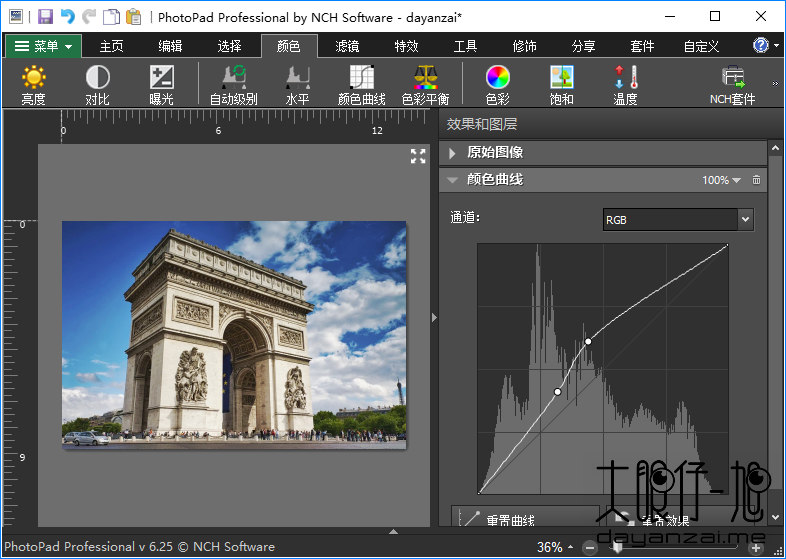Switch to the 工具 tab
786x559 pixels.
coord(465,46)
